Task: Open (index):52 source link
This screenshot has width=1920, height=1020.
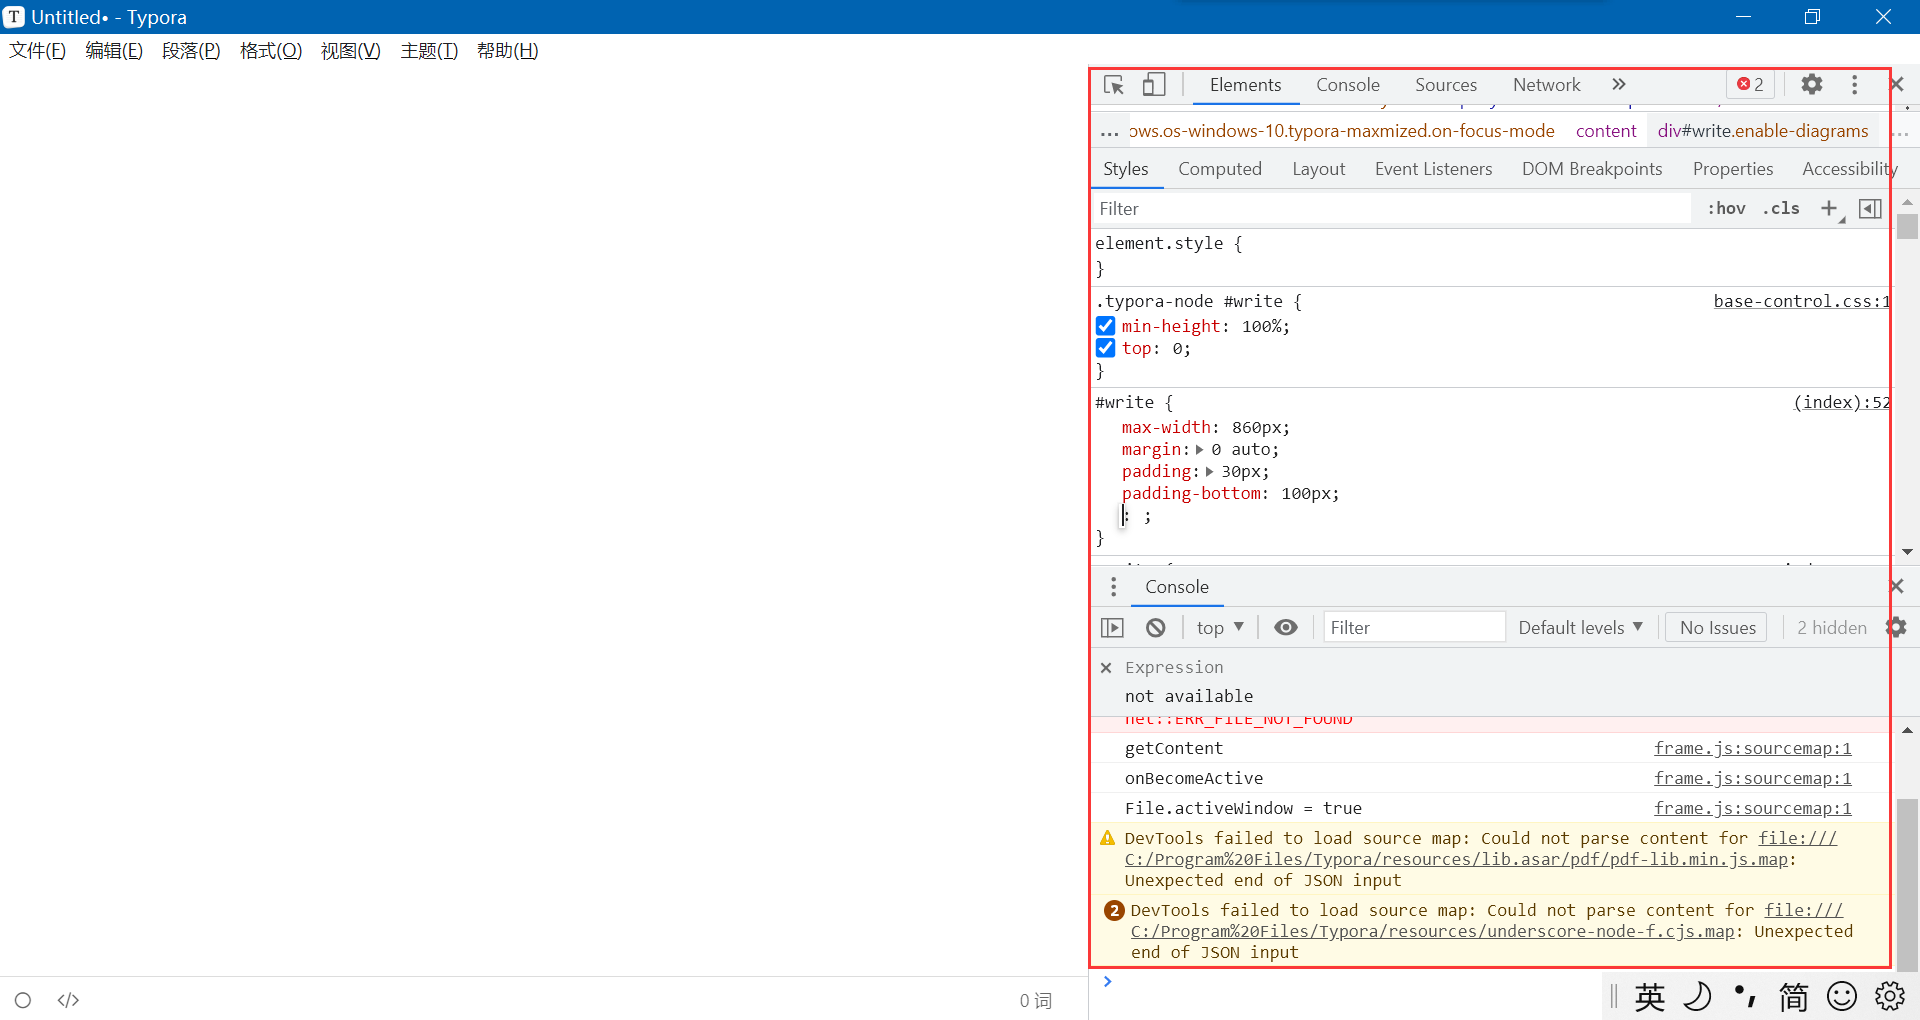Action: (x=1841, y=402)
